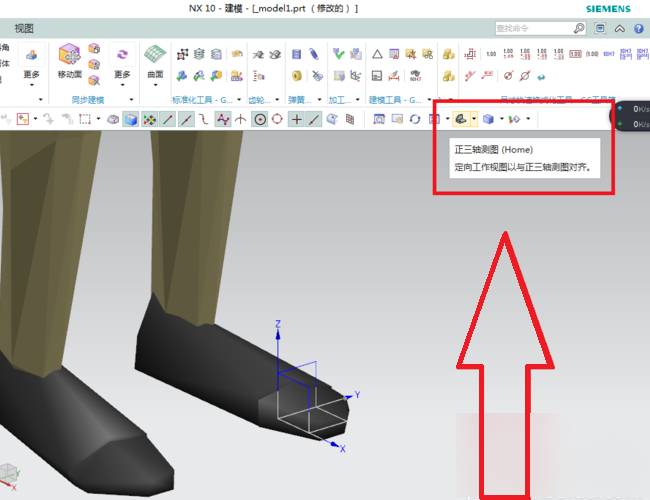Click the blue 10H7 tolerance icon

608,54
